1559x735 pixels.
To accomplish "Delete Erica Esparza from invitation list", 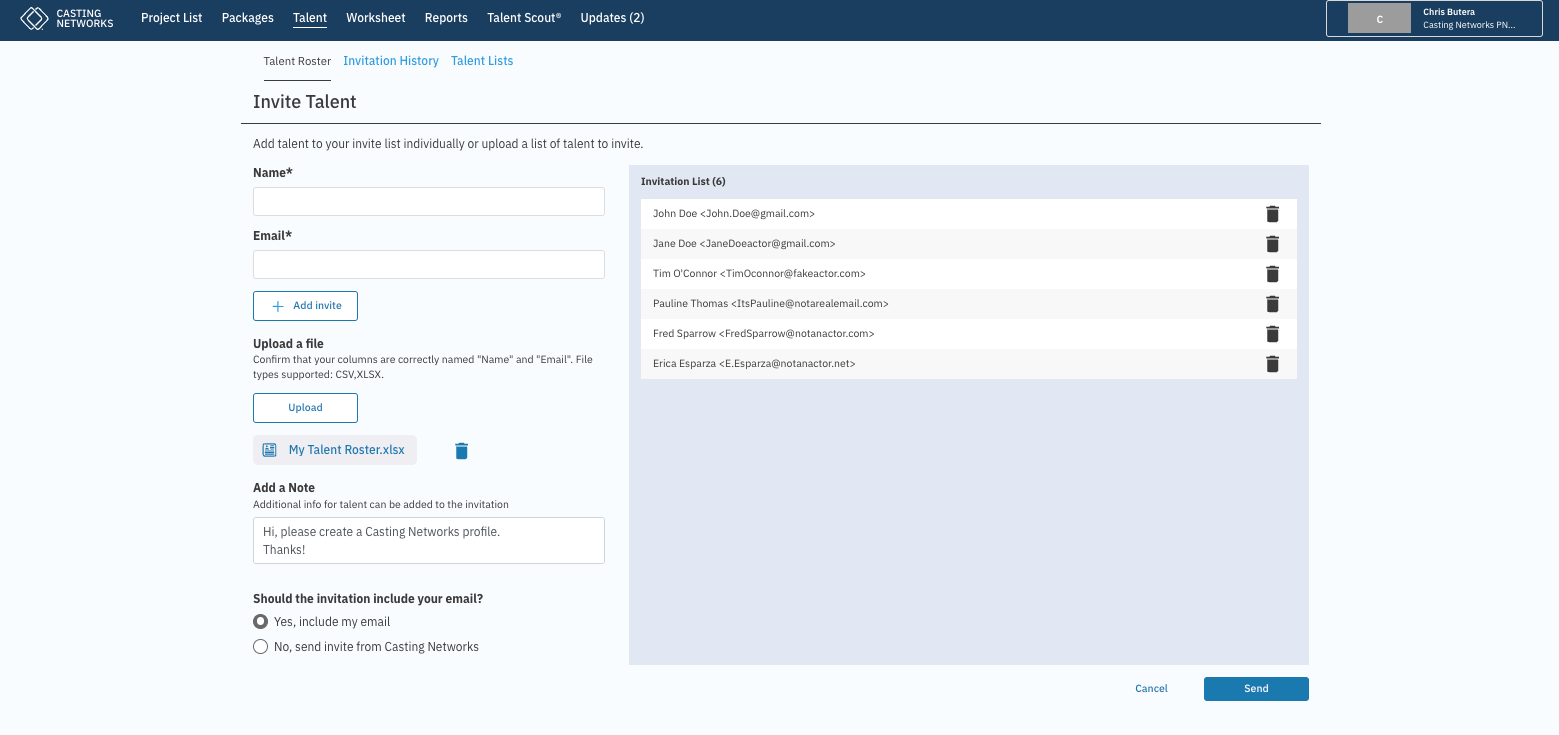I will point(1272,364).
